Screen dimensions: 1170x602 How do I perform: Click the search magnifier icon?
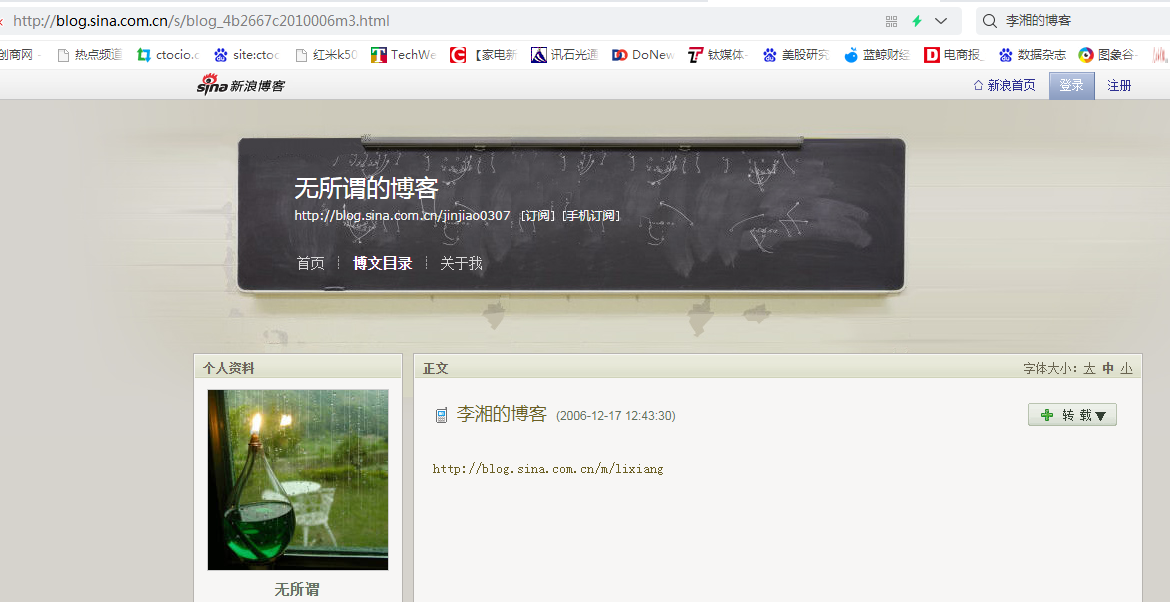[x=989, y=21]
